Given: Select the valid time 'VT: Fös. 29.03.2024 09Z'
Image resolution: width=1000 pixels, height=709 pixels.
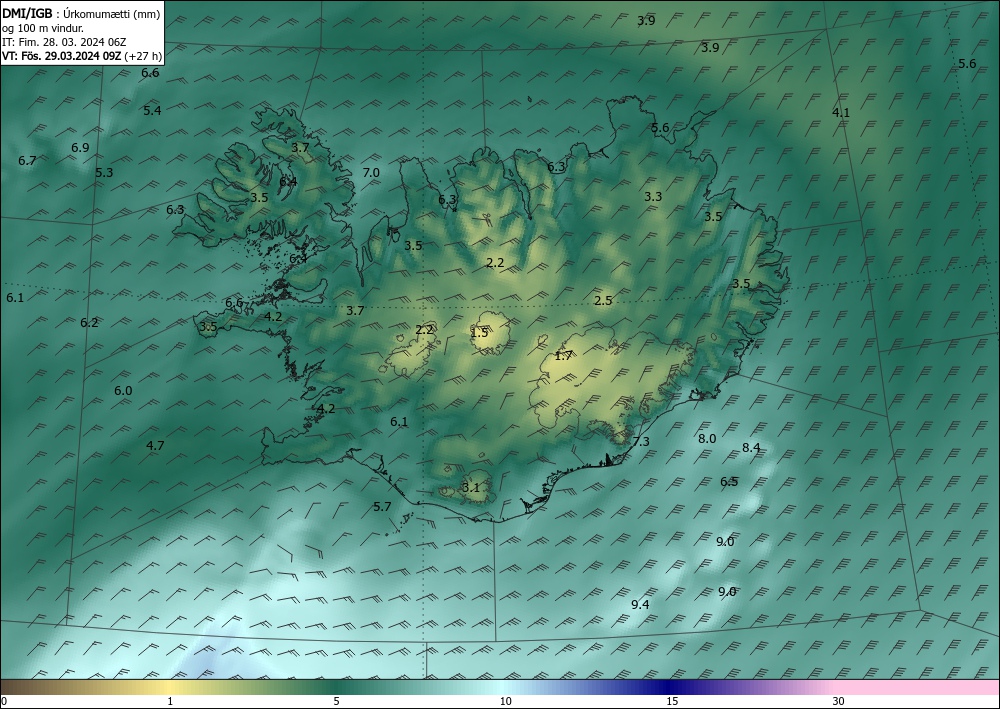Looking at the screenshot, I should click(61, 56).
